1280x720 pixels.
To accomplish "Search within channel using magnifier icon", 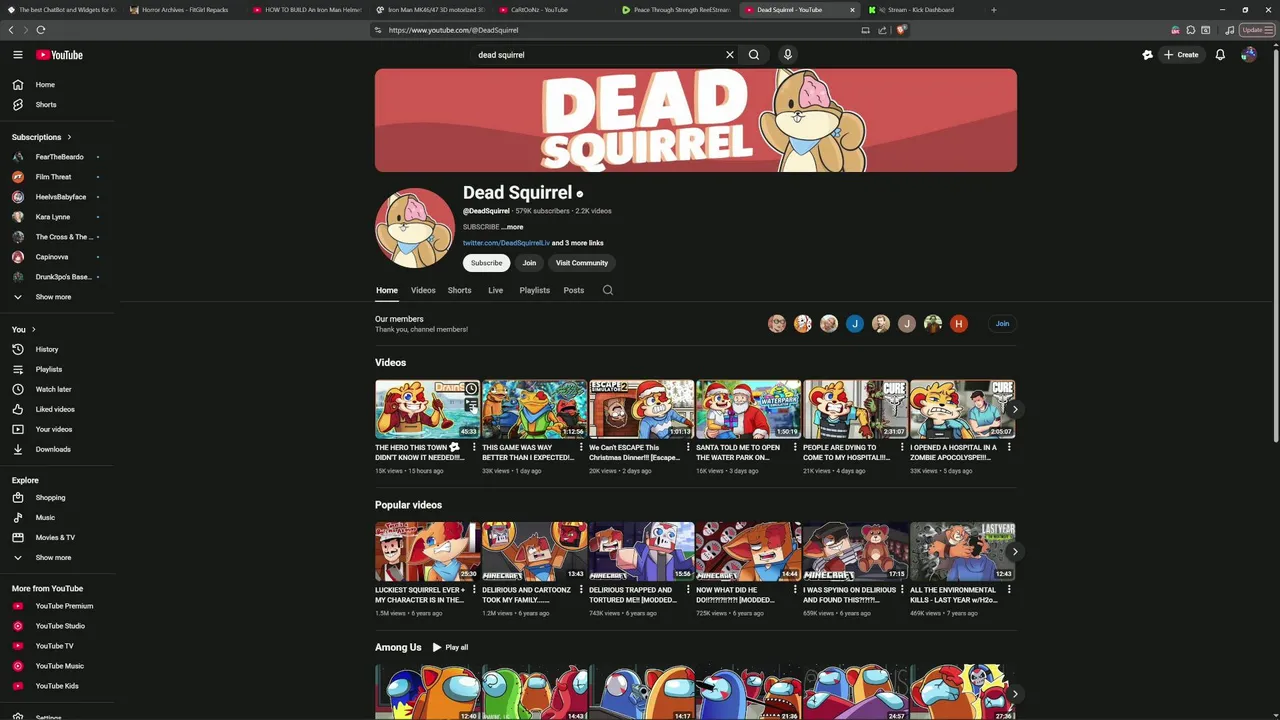I will click(607, 290).
